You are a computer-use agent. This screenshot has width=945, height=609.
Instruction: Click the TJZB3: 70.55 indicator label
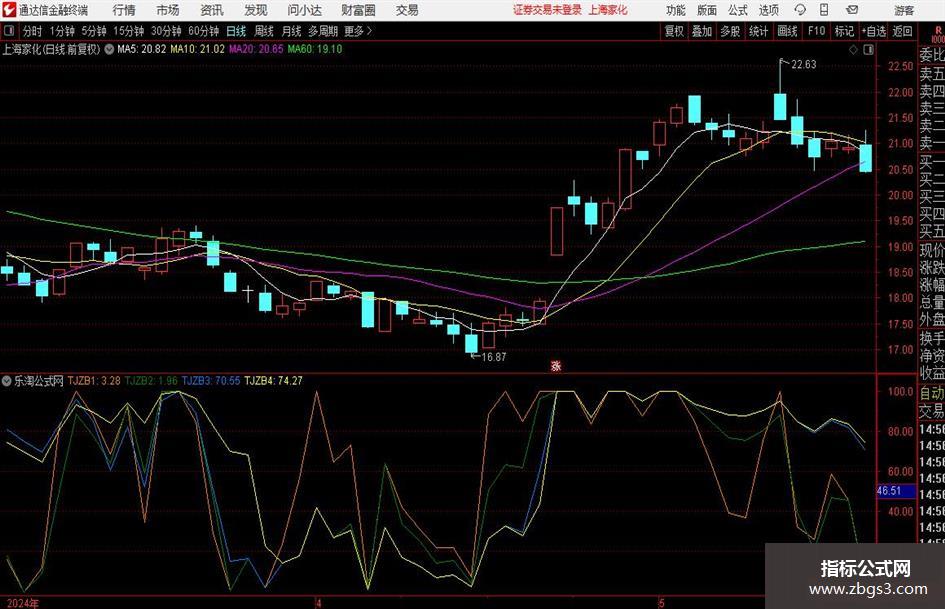point(211,380)
